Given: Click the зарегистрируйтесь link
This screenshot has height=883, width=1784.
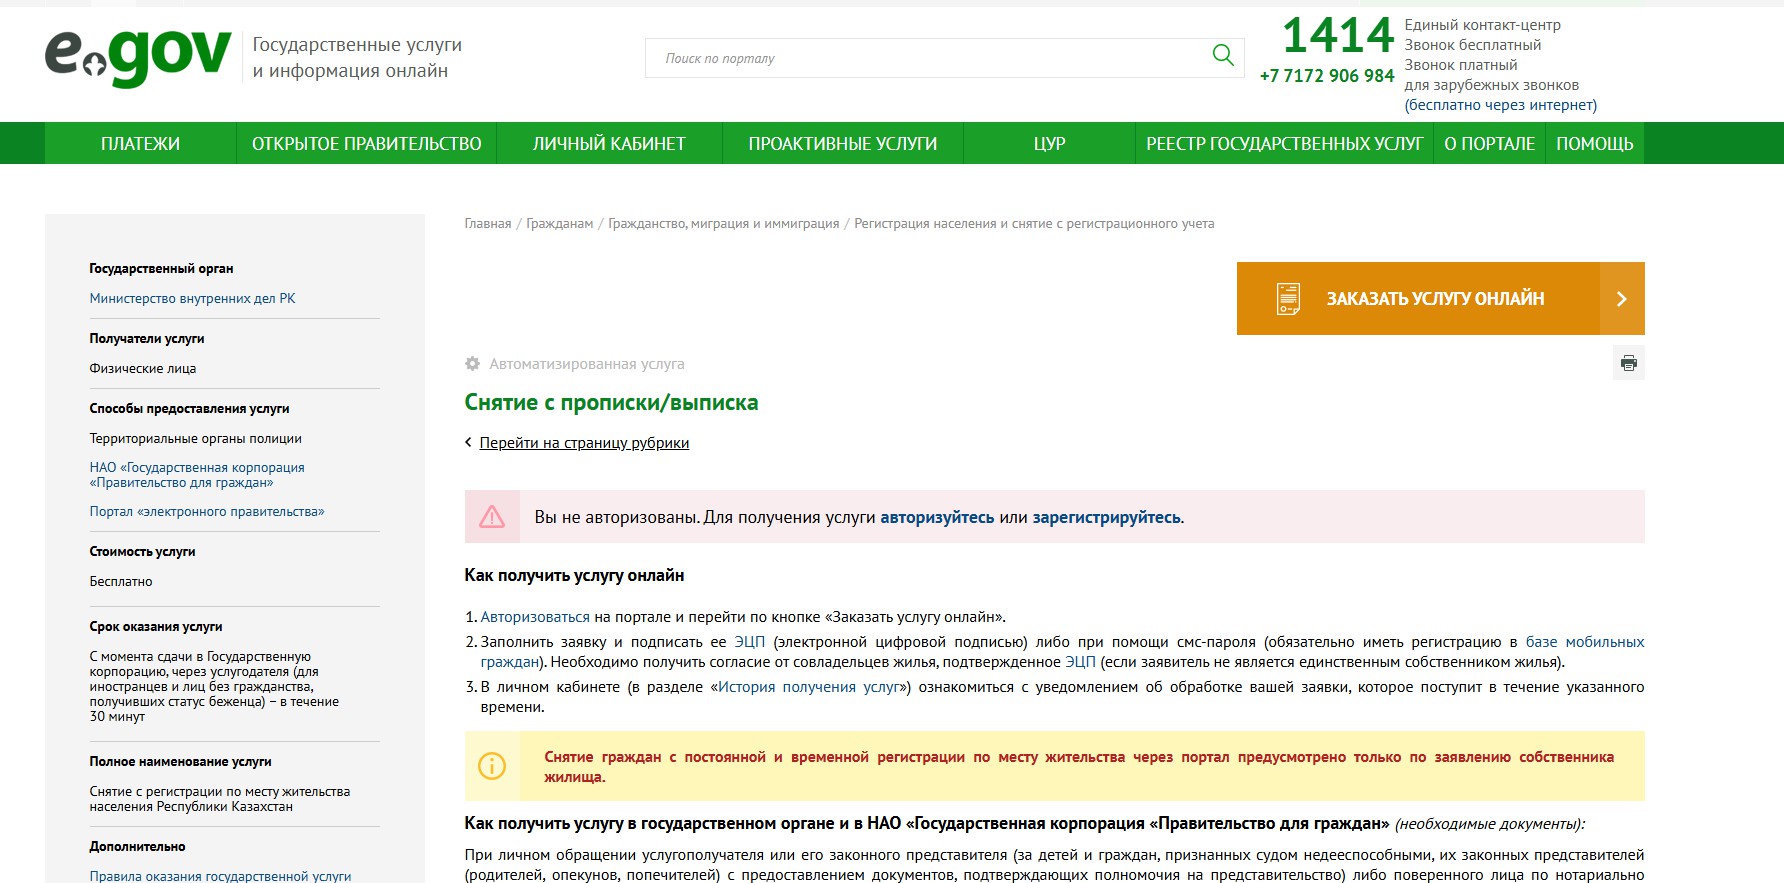Looking at the screenshot, I should coord(1106,518).
